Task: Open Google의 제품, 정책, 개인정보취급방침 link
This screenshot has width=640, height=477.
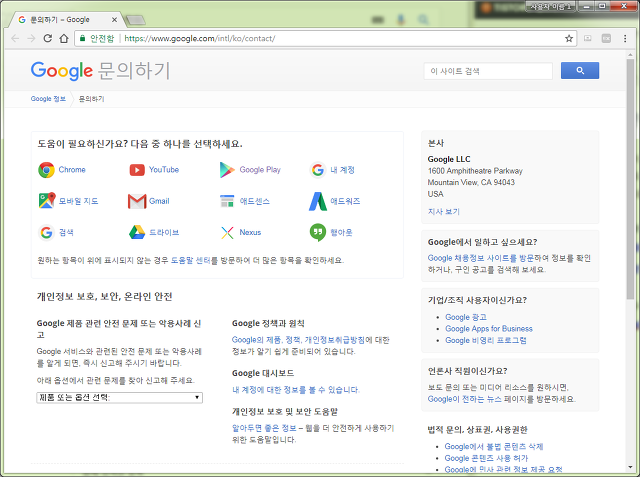Action: [298, 340]
